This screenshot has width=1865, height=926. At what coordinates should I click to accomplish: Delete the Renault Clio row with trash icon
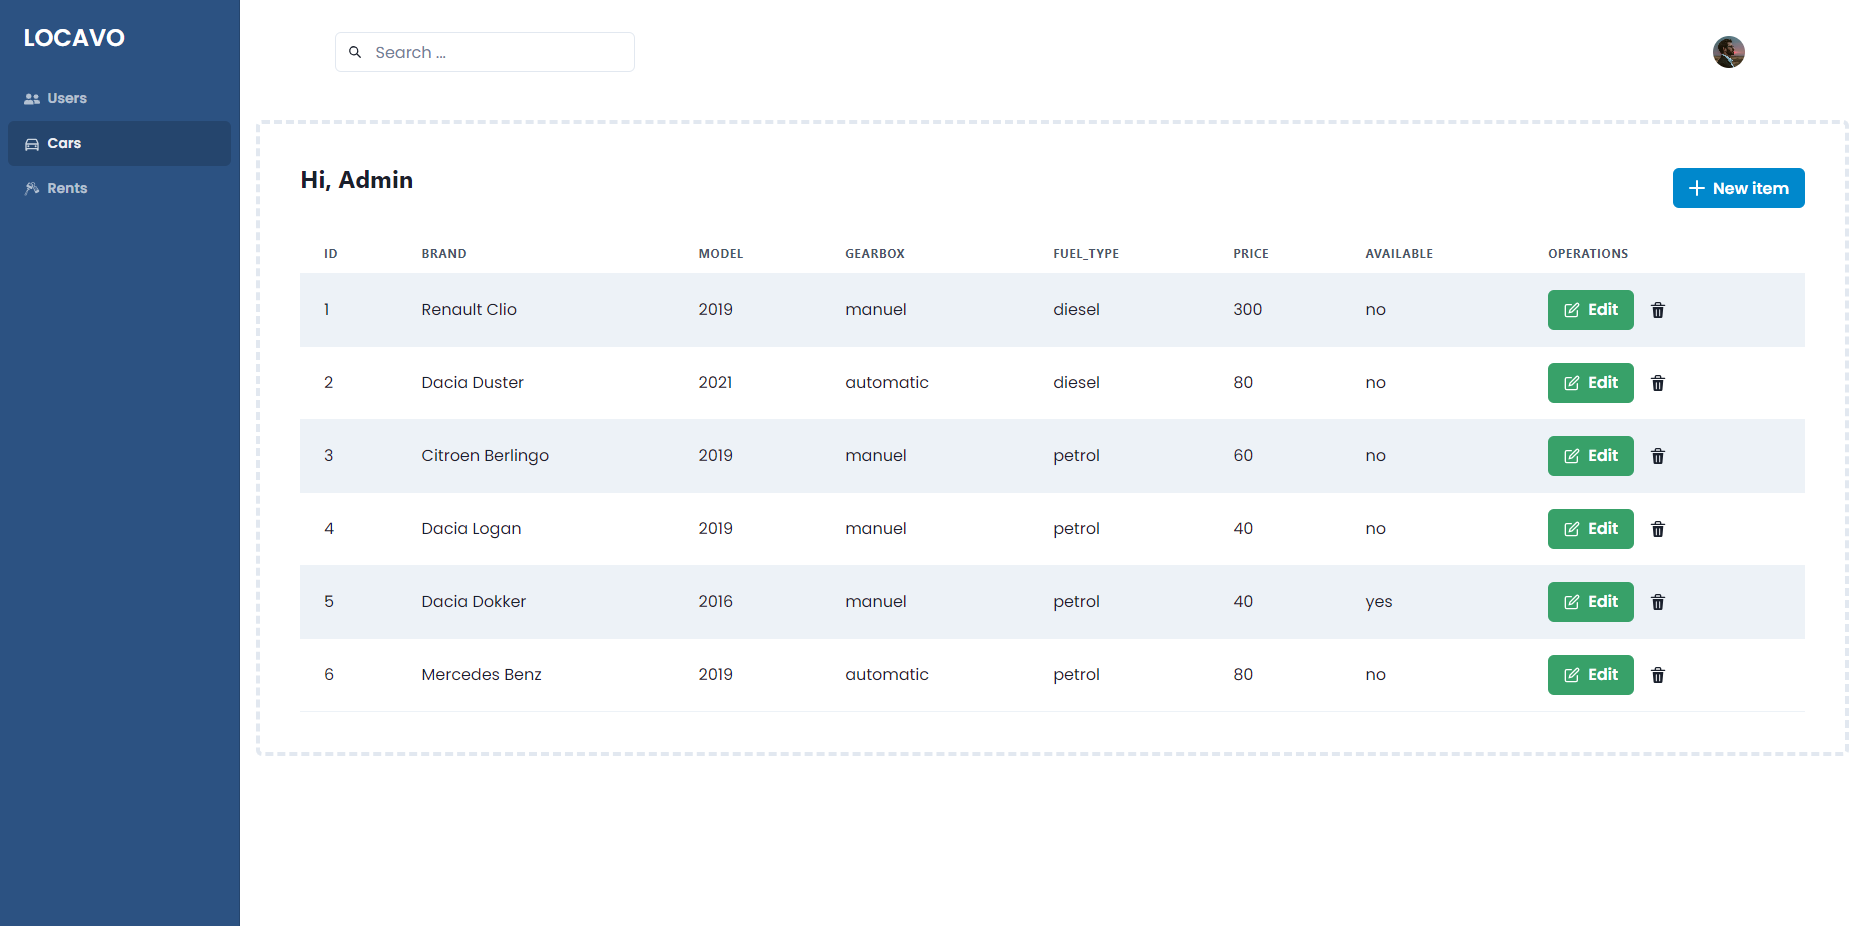pos(1658,310)
